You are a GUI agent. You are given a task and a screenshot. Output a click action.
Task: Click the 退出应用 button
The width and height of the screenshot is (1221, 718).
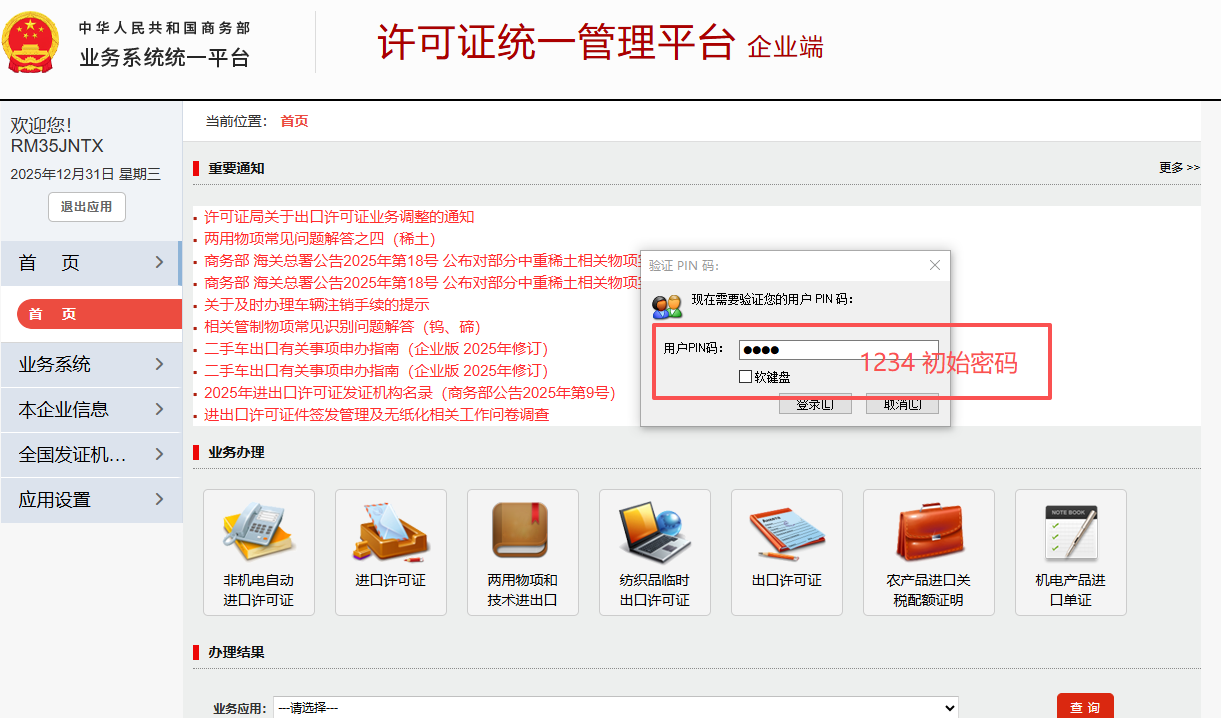tap(87, 207)
